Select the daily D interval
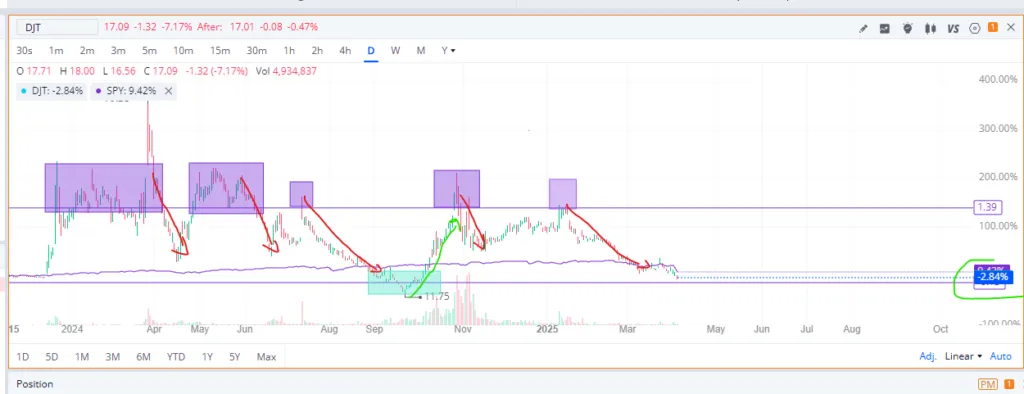This screenshot has width=1024, height=394. pos(371,50)
